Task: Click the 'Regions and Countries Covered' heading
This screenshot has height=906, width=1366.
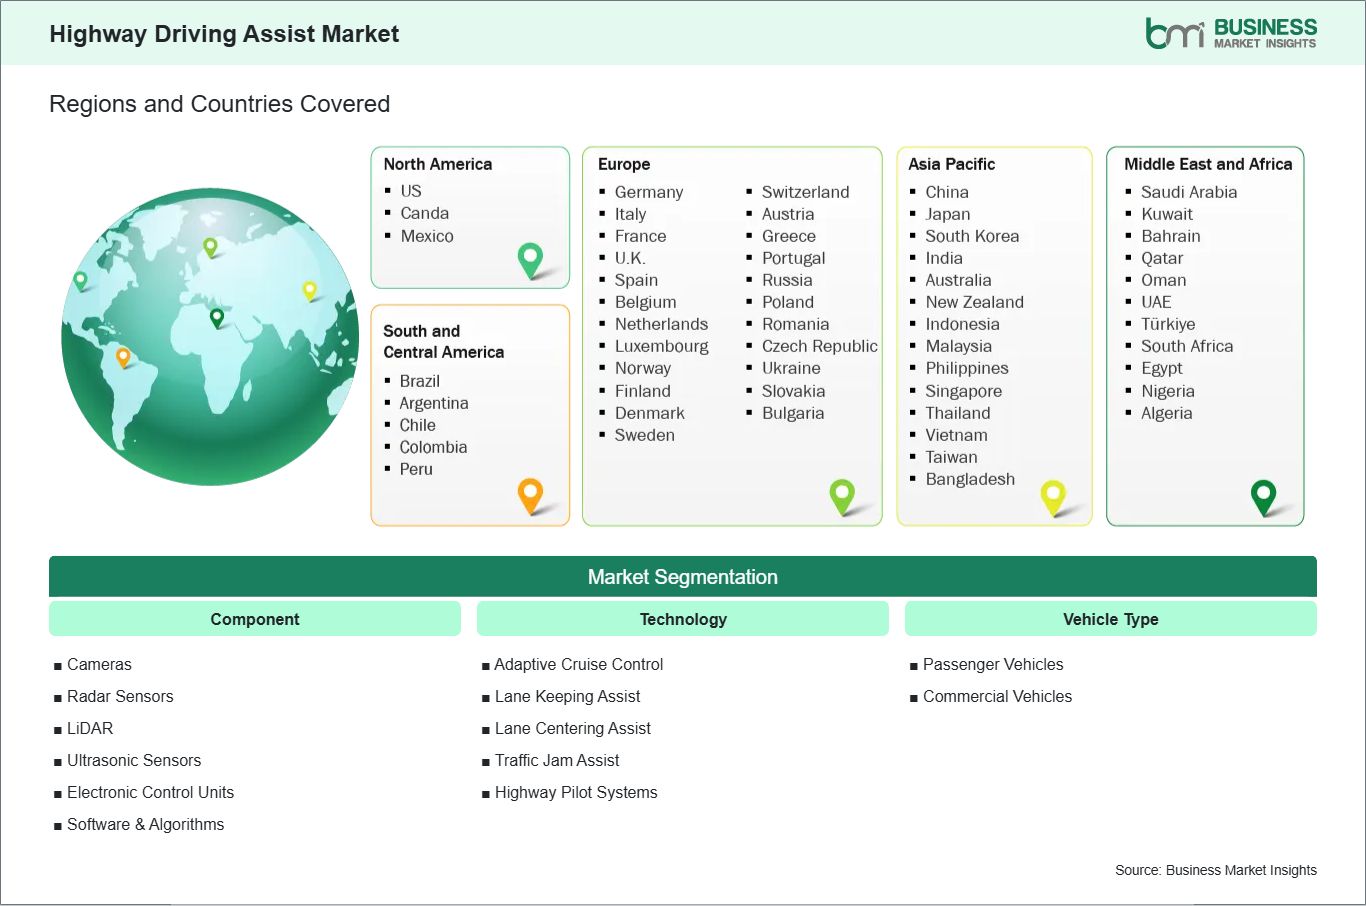Action: pos(219,104)
